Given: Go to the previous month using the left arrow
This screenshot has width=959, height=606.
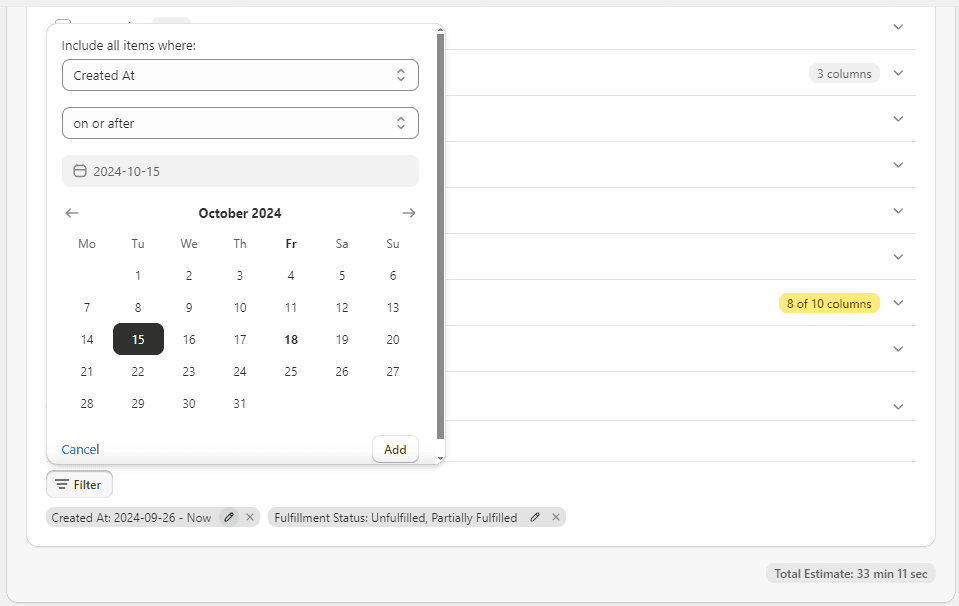Looking at the screenshot, I should (x=71, y=213).
